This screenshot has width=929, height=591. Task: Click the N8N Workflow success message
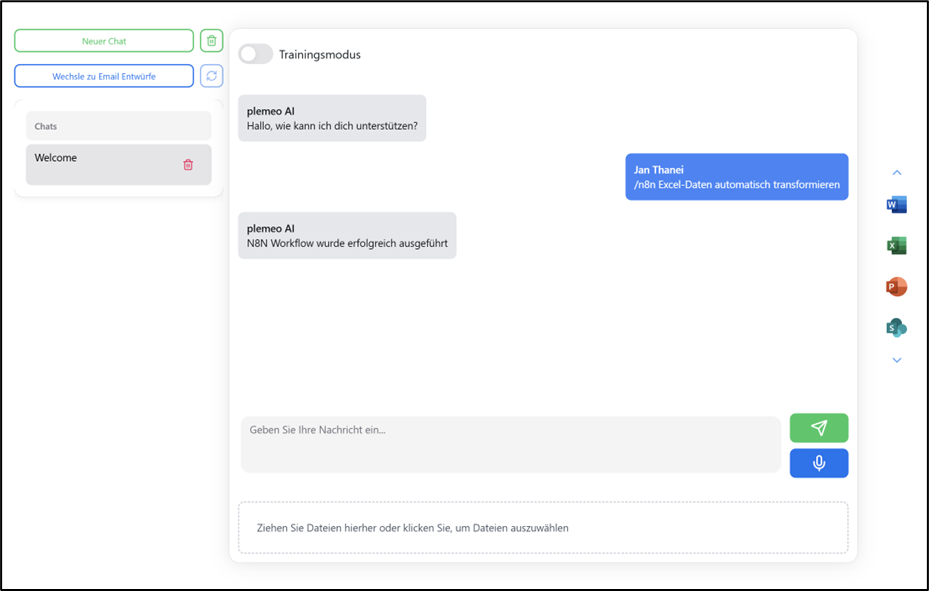coord(347,236)
